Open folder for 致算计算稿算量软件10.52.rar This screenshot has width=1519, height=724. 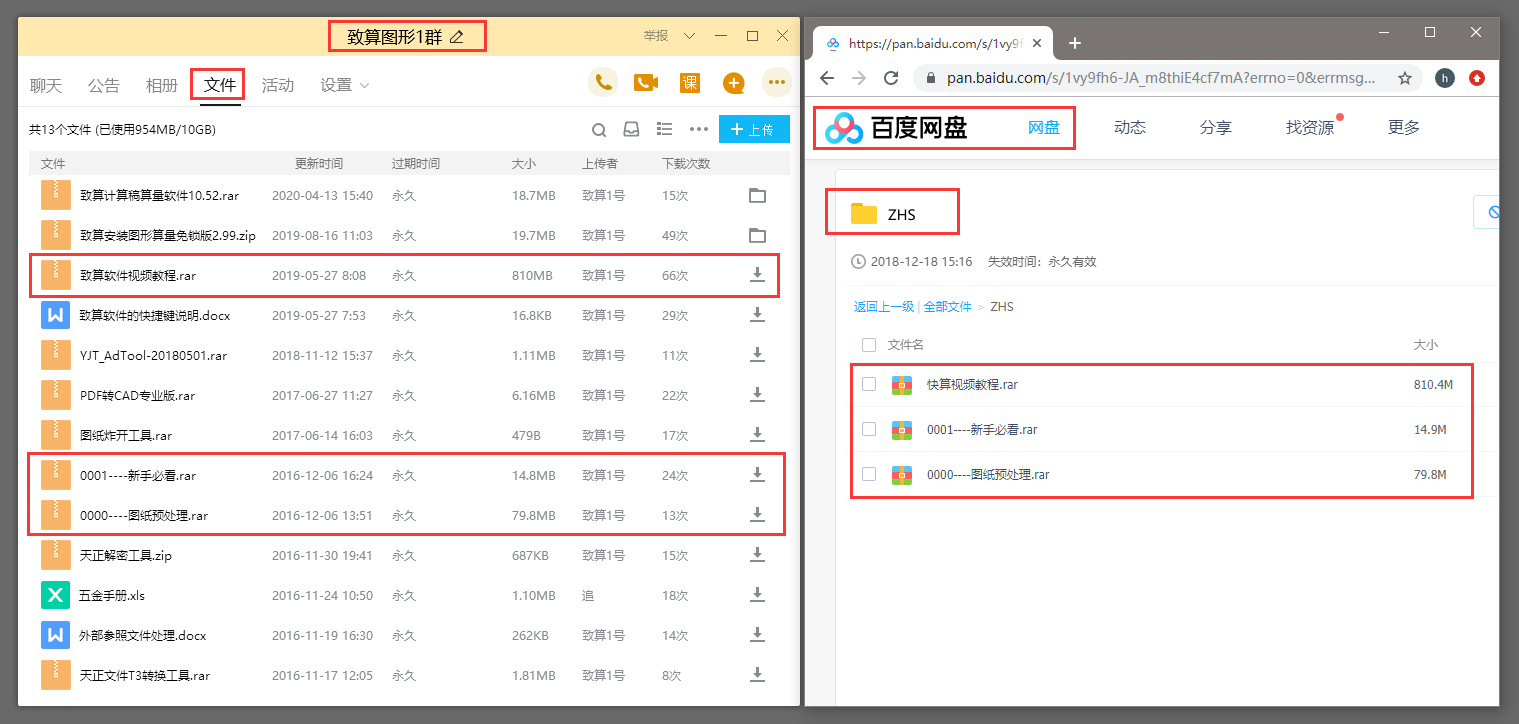(757, 195)
